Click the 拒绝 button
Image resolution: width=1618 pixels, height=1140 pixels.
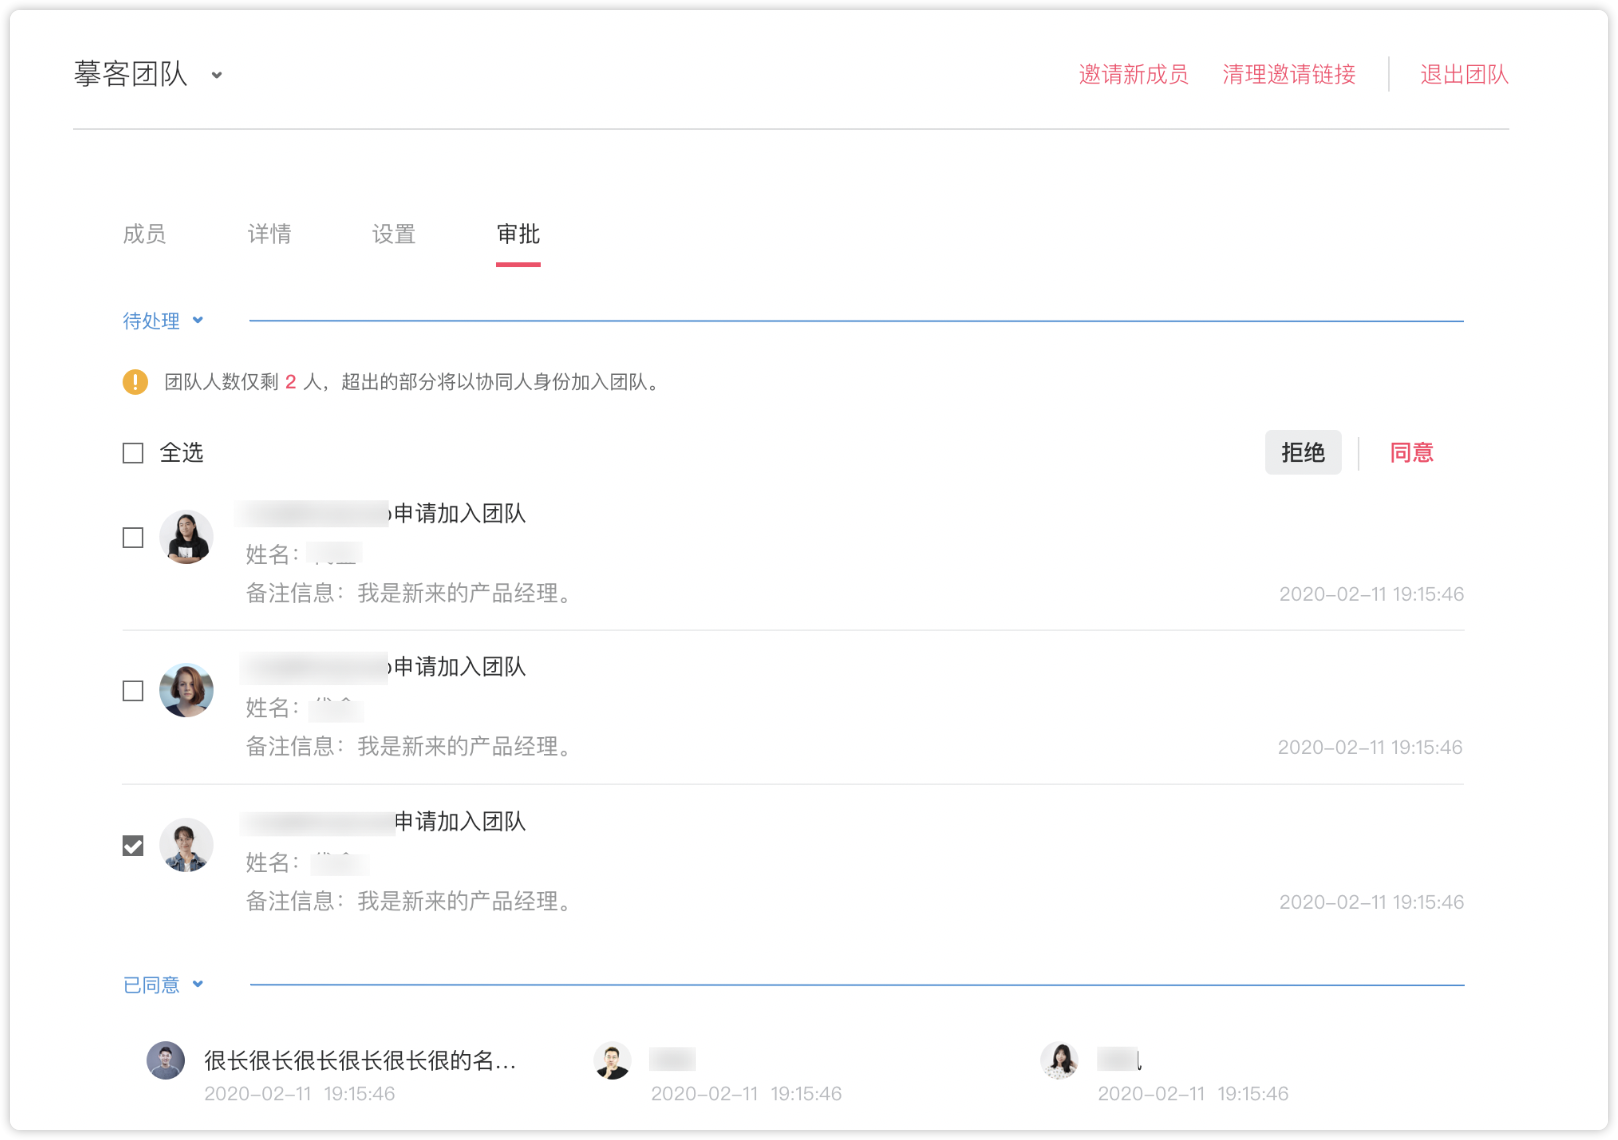click(1303, 453)
